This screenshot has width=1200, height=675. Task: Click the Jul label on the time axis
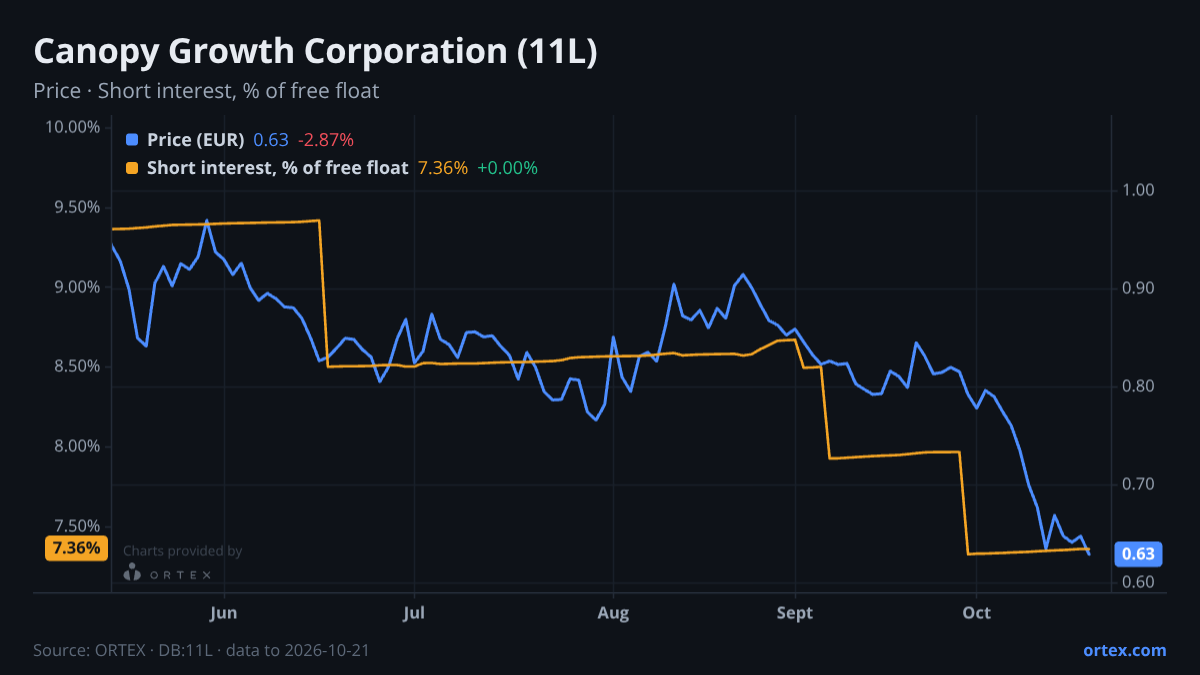413,612
